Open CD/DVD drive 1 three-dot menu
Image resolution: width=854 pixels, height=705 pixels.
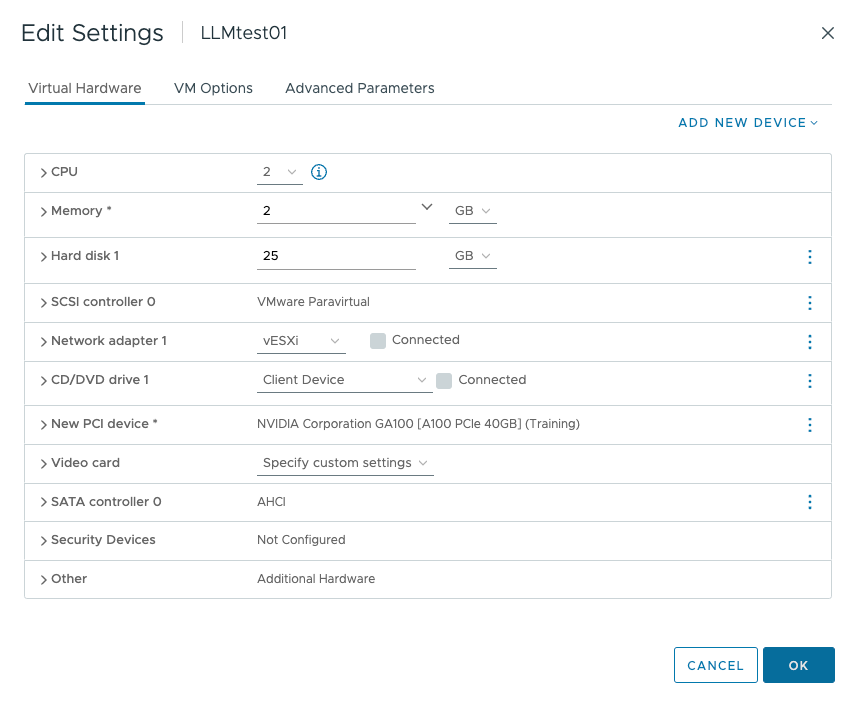810,381
